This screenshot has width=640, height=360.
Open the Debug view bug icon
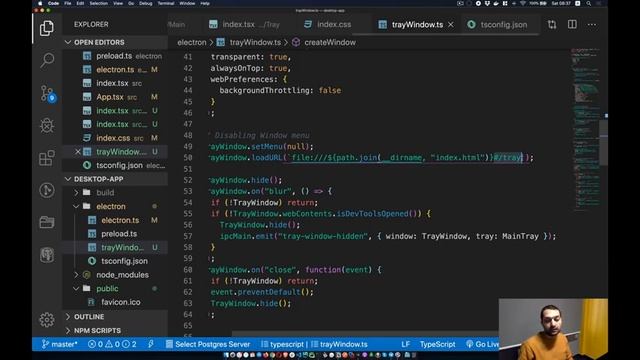[x=47, y=125]
